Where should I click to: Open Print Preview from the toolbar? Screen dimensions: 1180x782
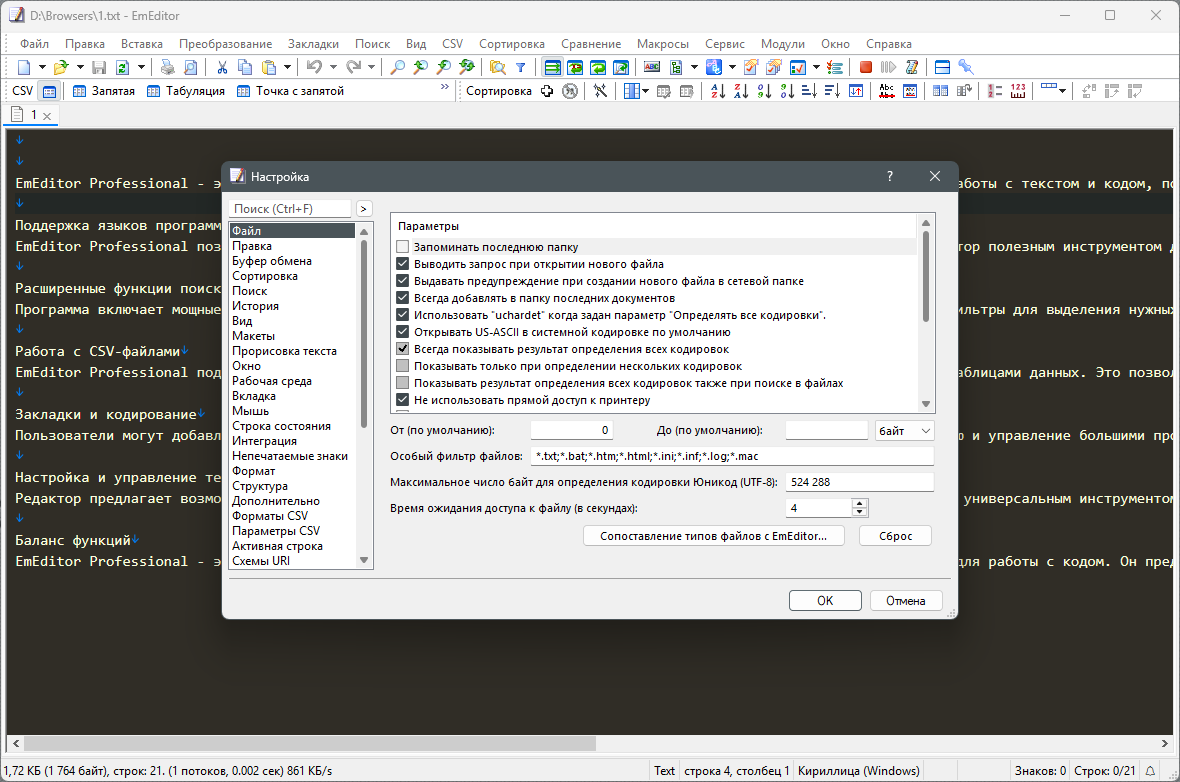[x=190, y=67]
